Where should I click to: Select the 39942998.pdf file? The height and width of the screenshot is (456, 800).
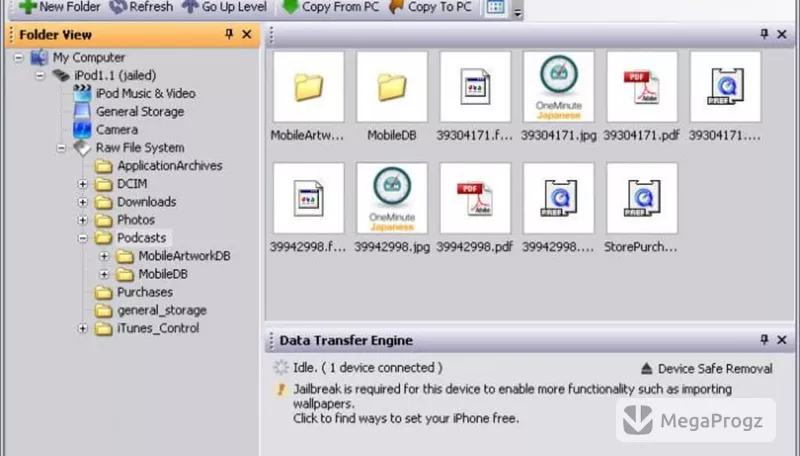475,198
